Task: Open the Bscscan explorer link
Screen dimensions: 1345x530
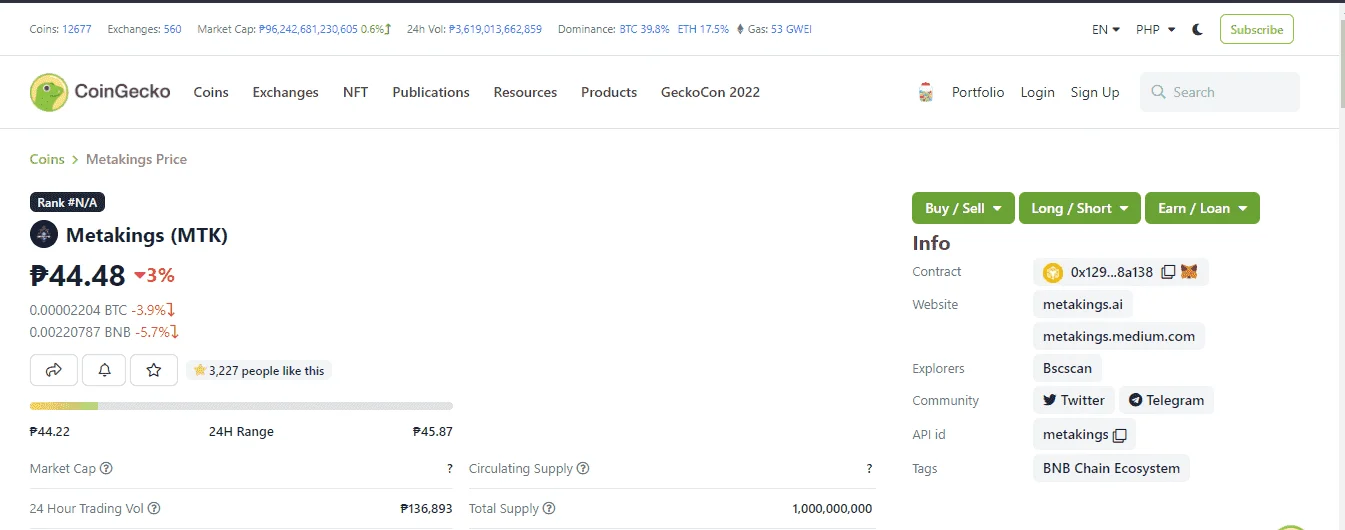Action: [x=1068, y=368]
